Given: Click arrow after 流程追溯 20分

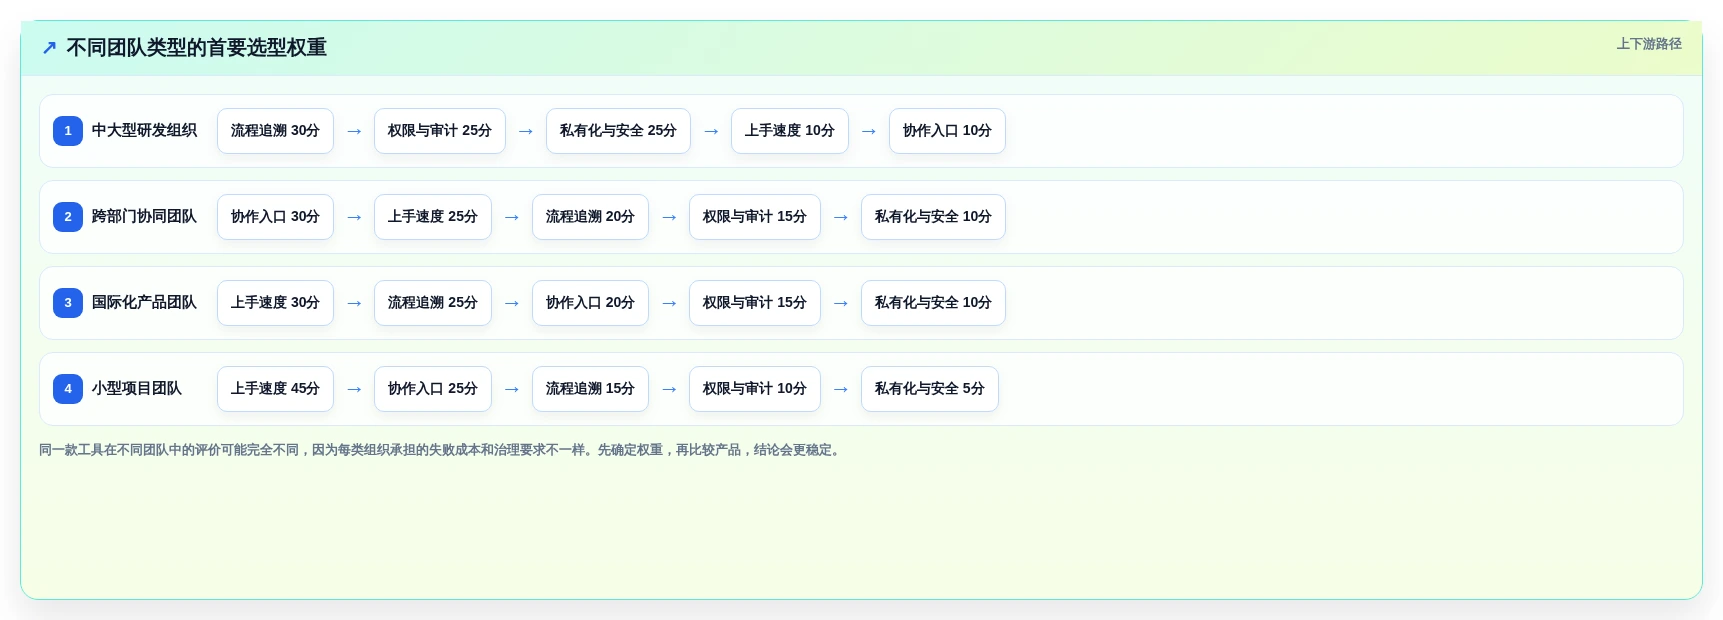Looking at the screenshot, I should [669, 217].
